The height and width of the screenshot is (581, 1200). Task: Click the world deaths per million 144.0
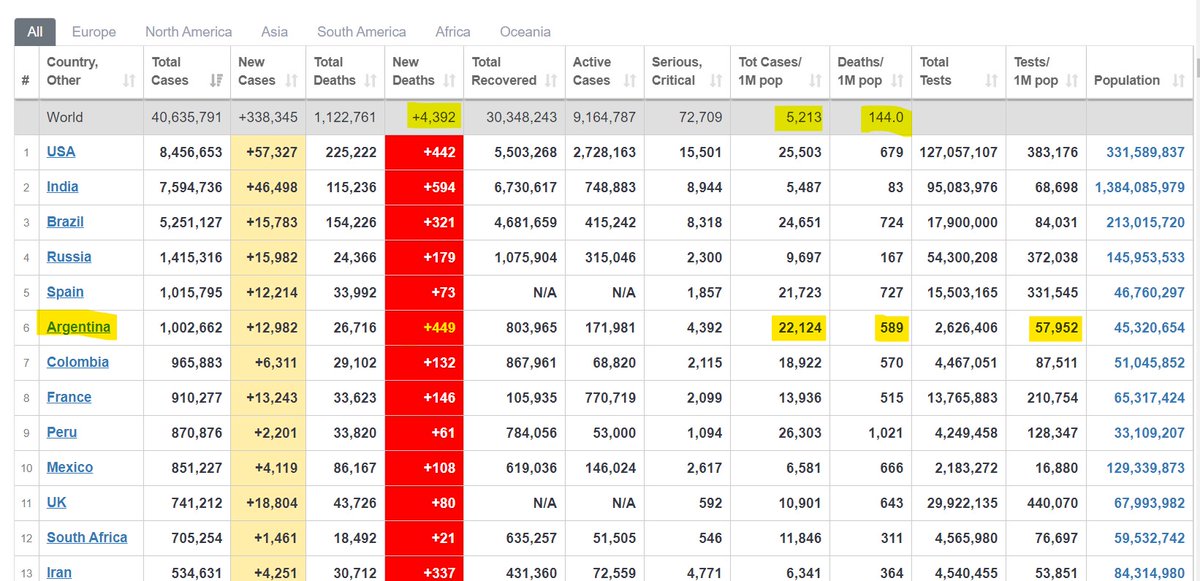(884, 117)
